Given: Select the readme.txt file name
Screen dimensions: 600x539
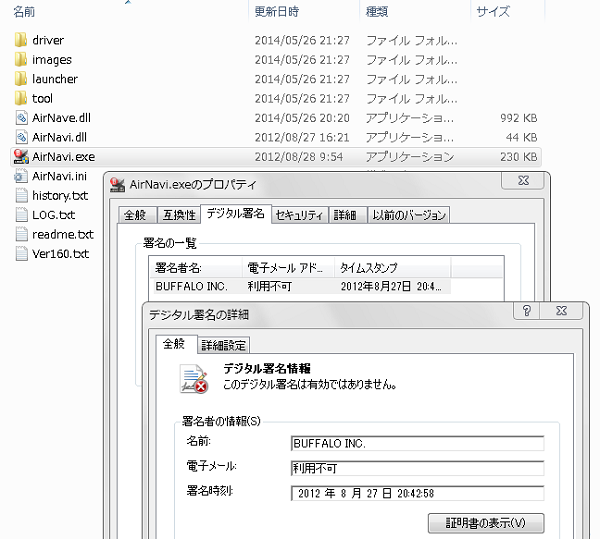Looking at the screenshot, I should point(63,234).
